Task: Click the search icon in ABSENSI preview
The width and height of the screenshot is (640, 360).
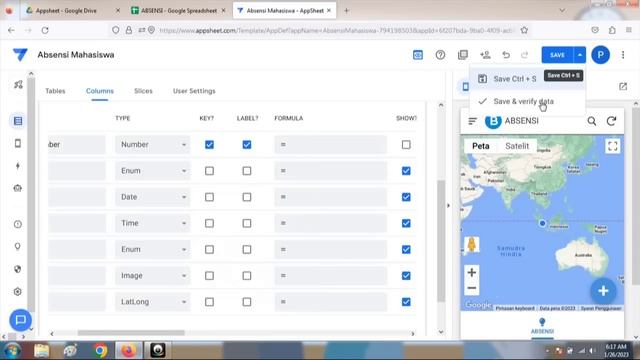Action: click(591, 121)
